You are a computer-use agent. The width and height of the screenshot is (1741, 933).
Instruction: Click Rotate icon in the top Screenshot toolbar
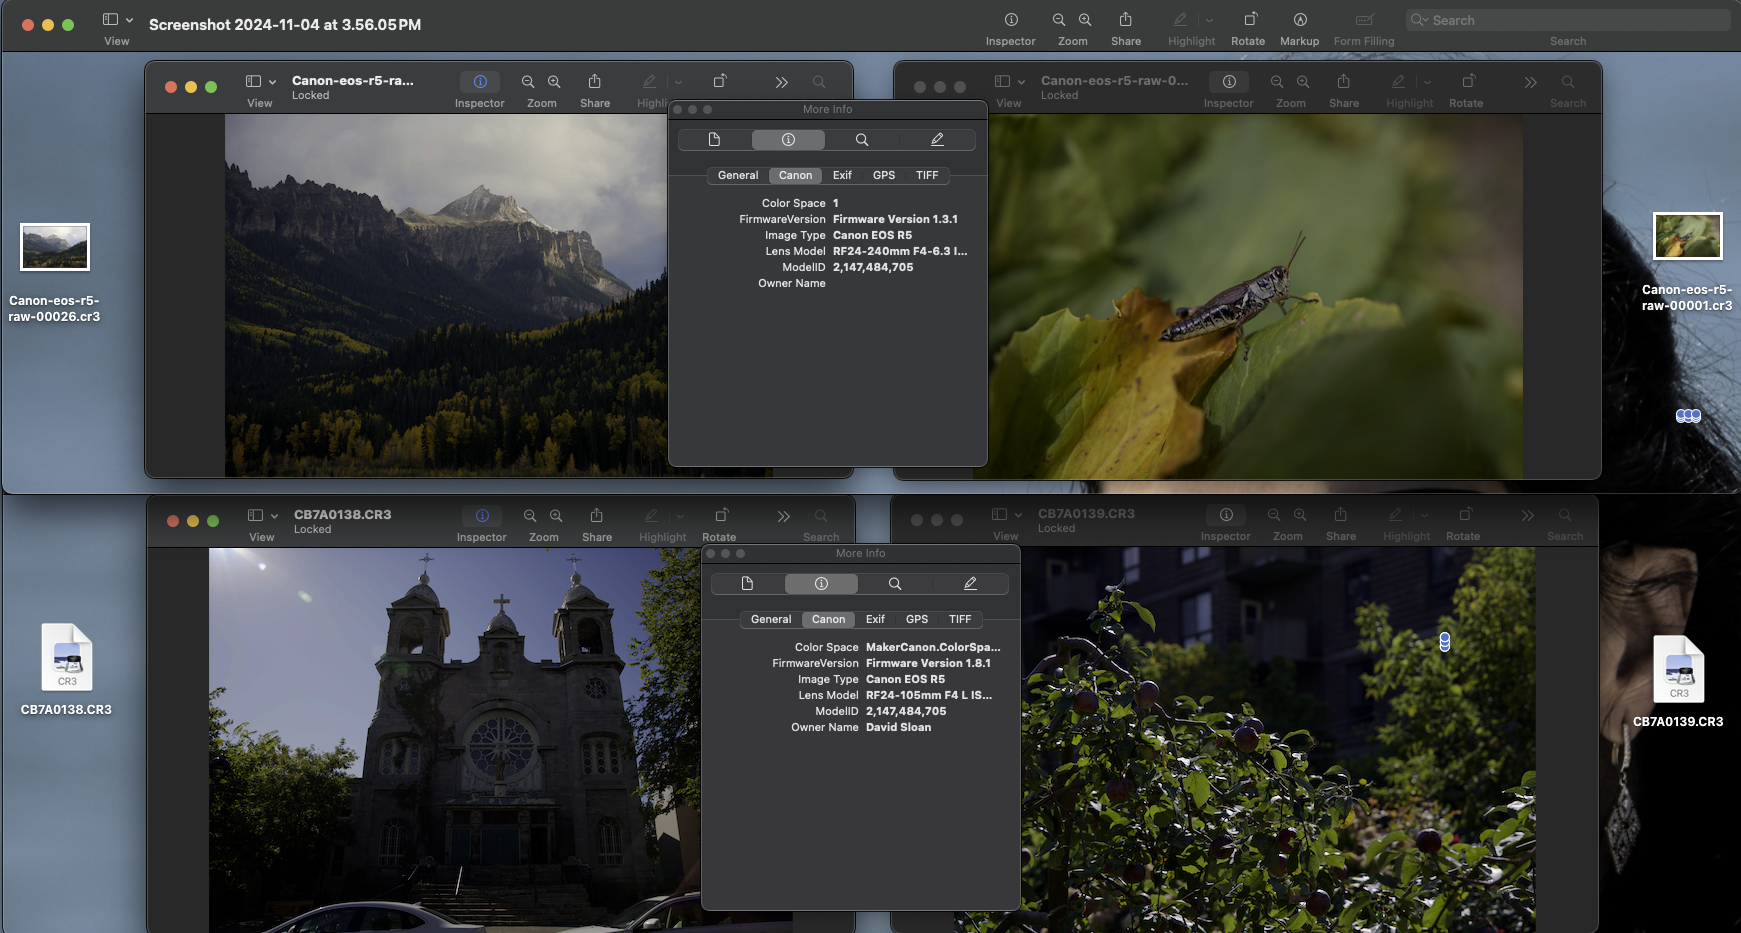[x=1249, y=20]
